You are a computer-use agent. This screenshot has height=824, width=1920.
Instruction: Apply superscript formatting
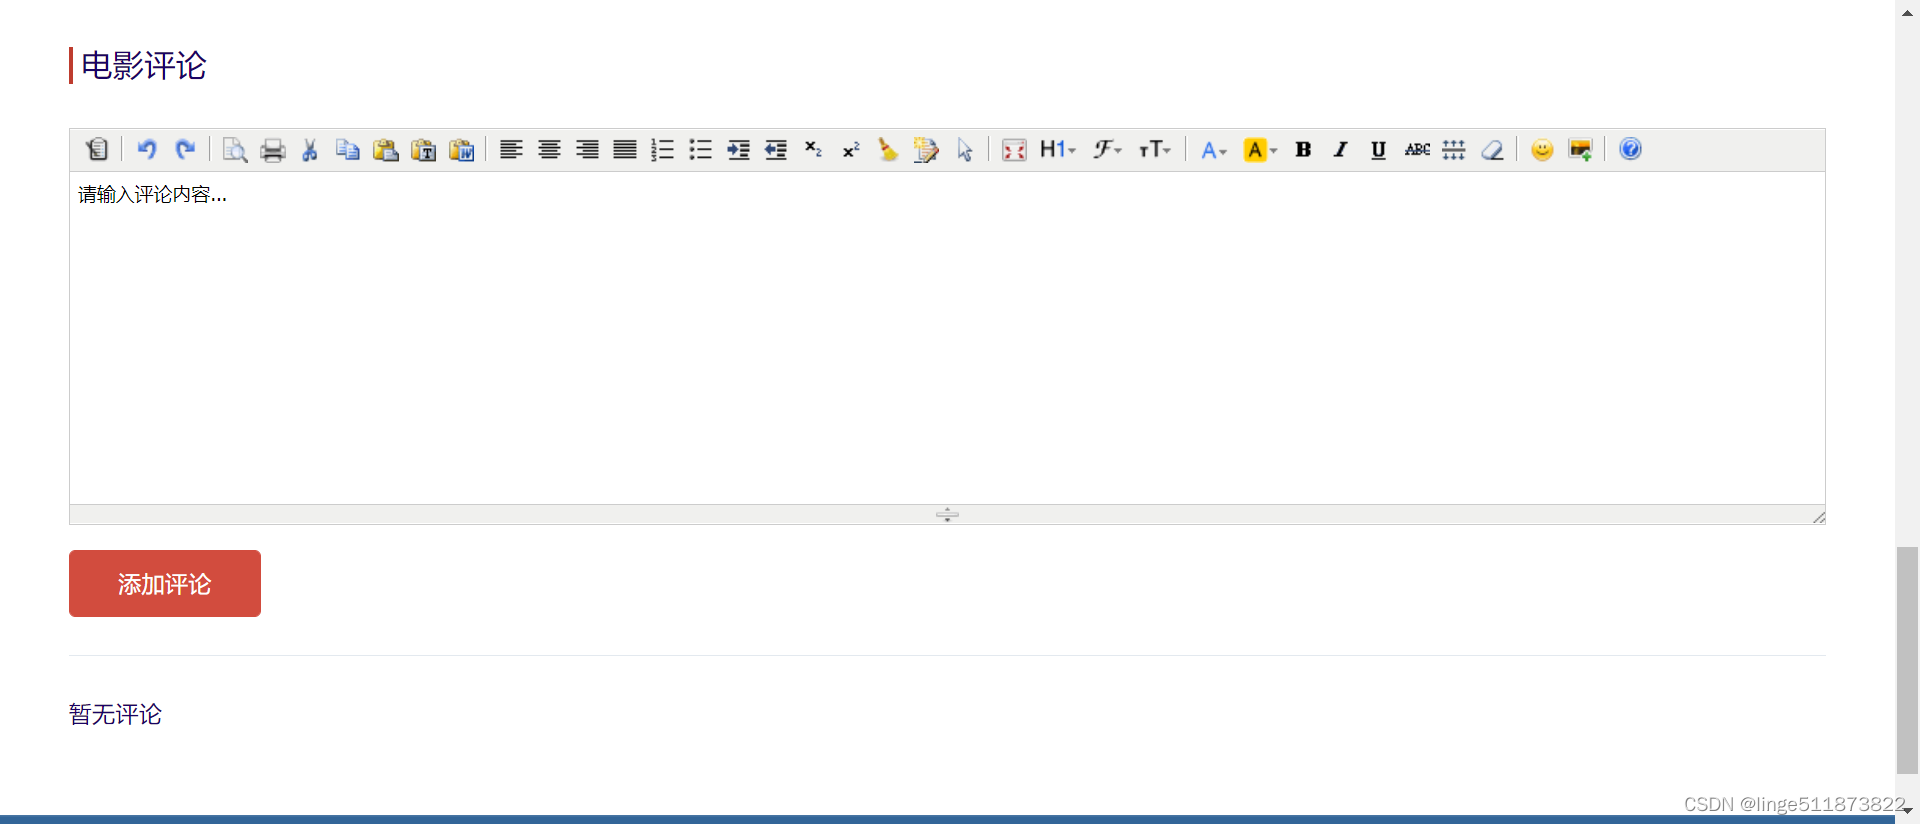point(851,149)
